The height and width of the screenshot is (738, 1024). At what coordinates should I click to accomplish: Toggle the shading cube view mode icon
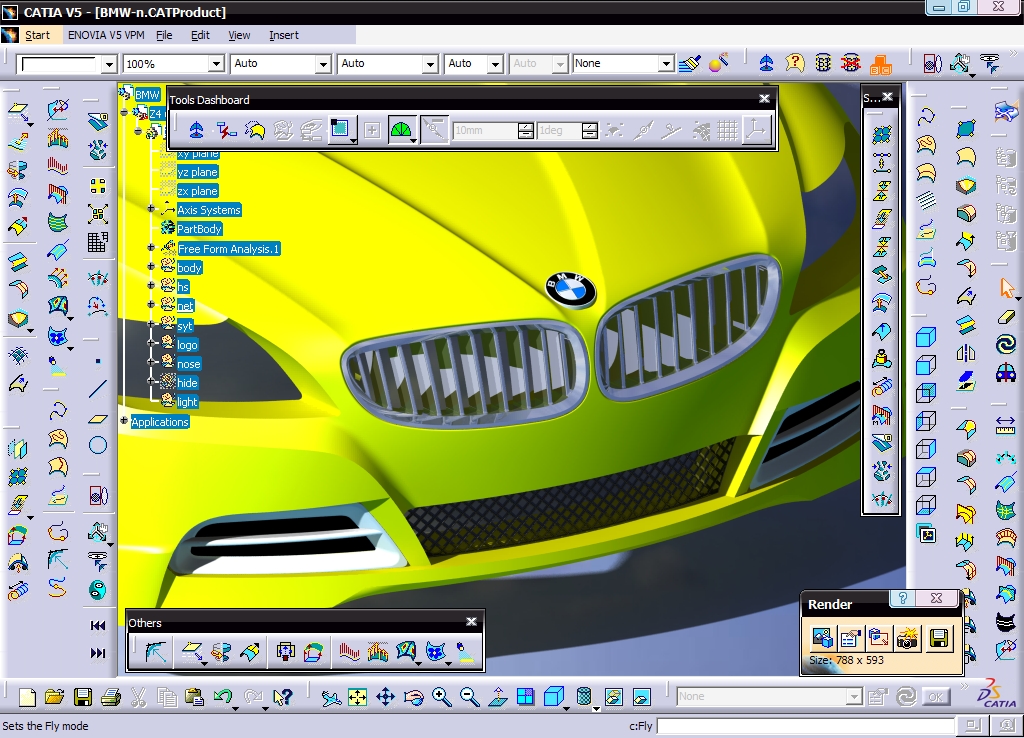point(554,697)
